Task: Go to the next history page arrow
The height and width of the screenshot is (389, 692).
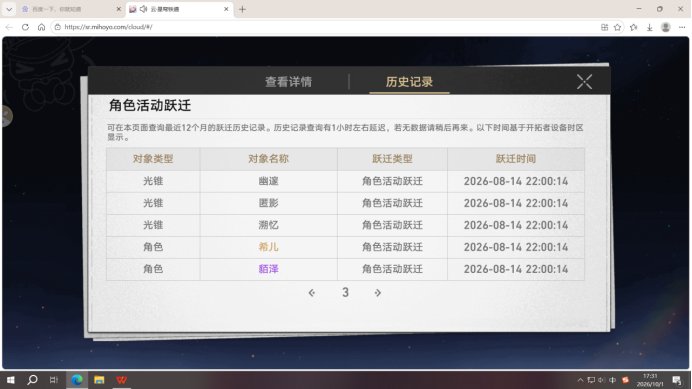Action: (378, 293)
